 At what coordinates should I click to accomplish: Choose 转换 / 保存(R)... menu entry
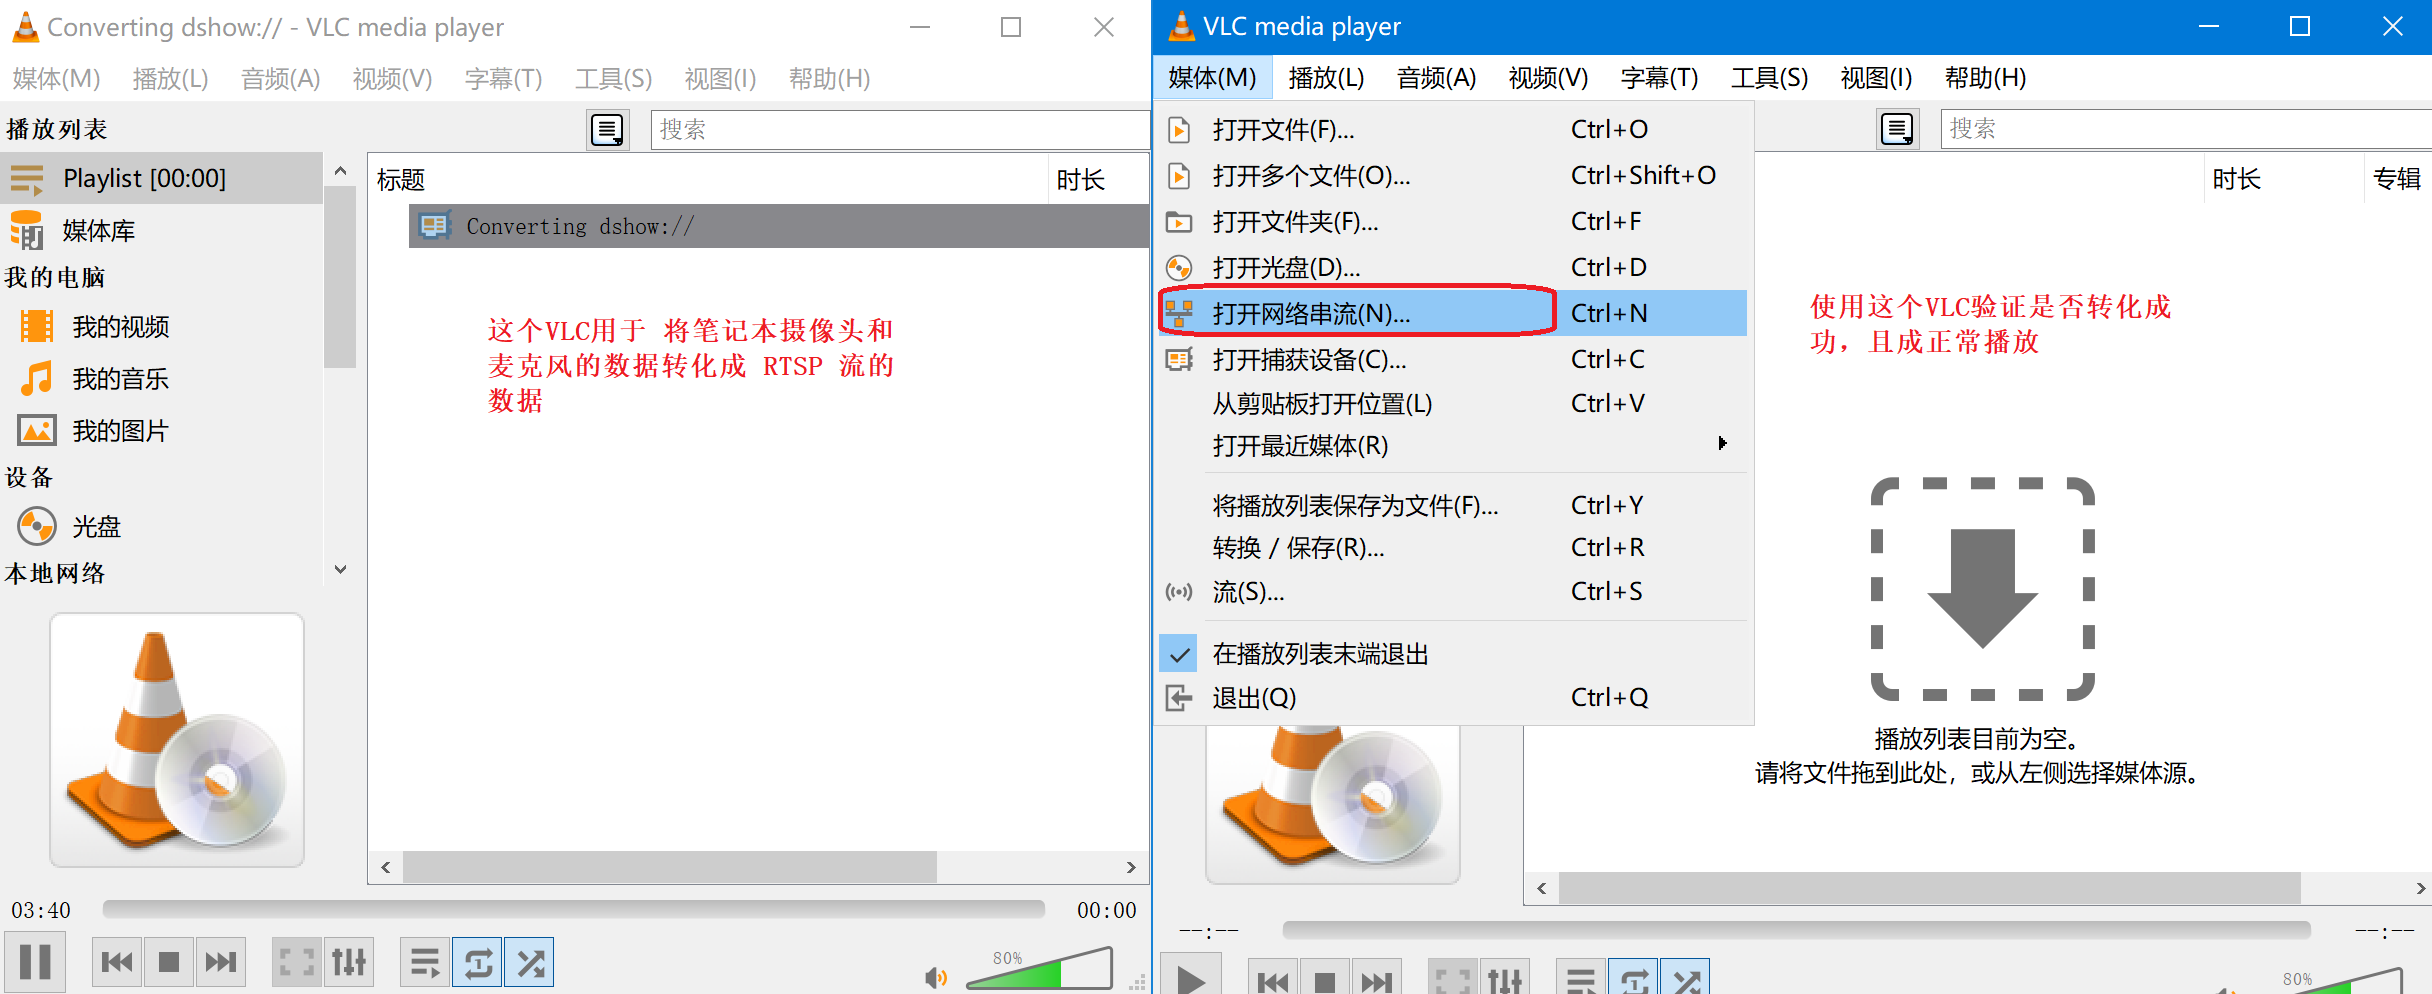coord(1453,547)
